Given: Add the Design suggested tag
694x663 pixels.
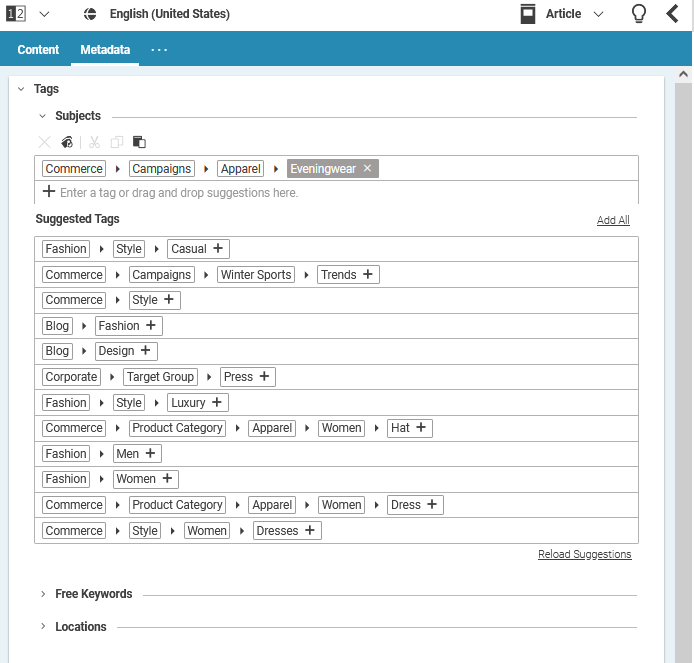Looking at the screenshot, I should point(146,351).
